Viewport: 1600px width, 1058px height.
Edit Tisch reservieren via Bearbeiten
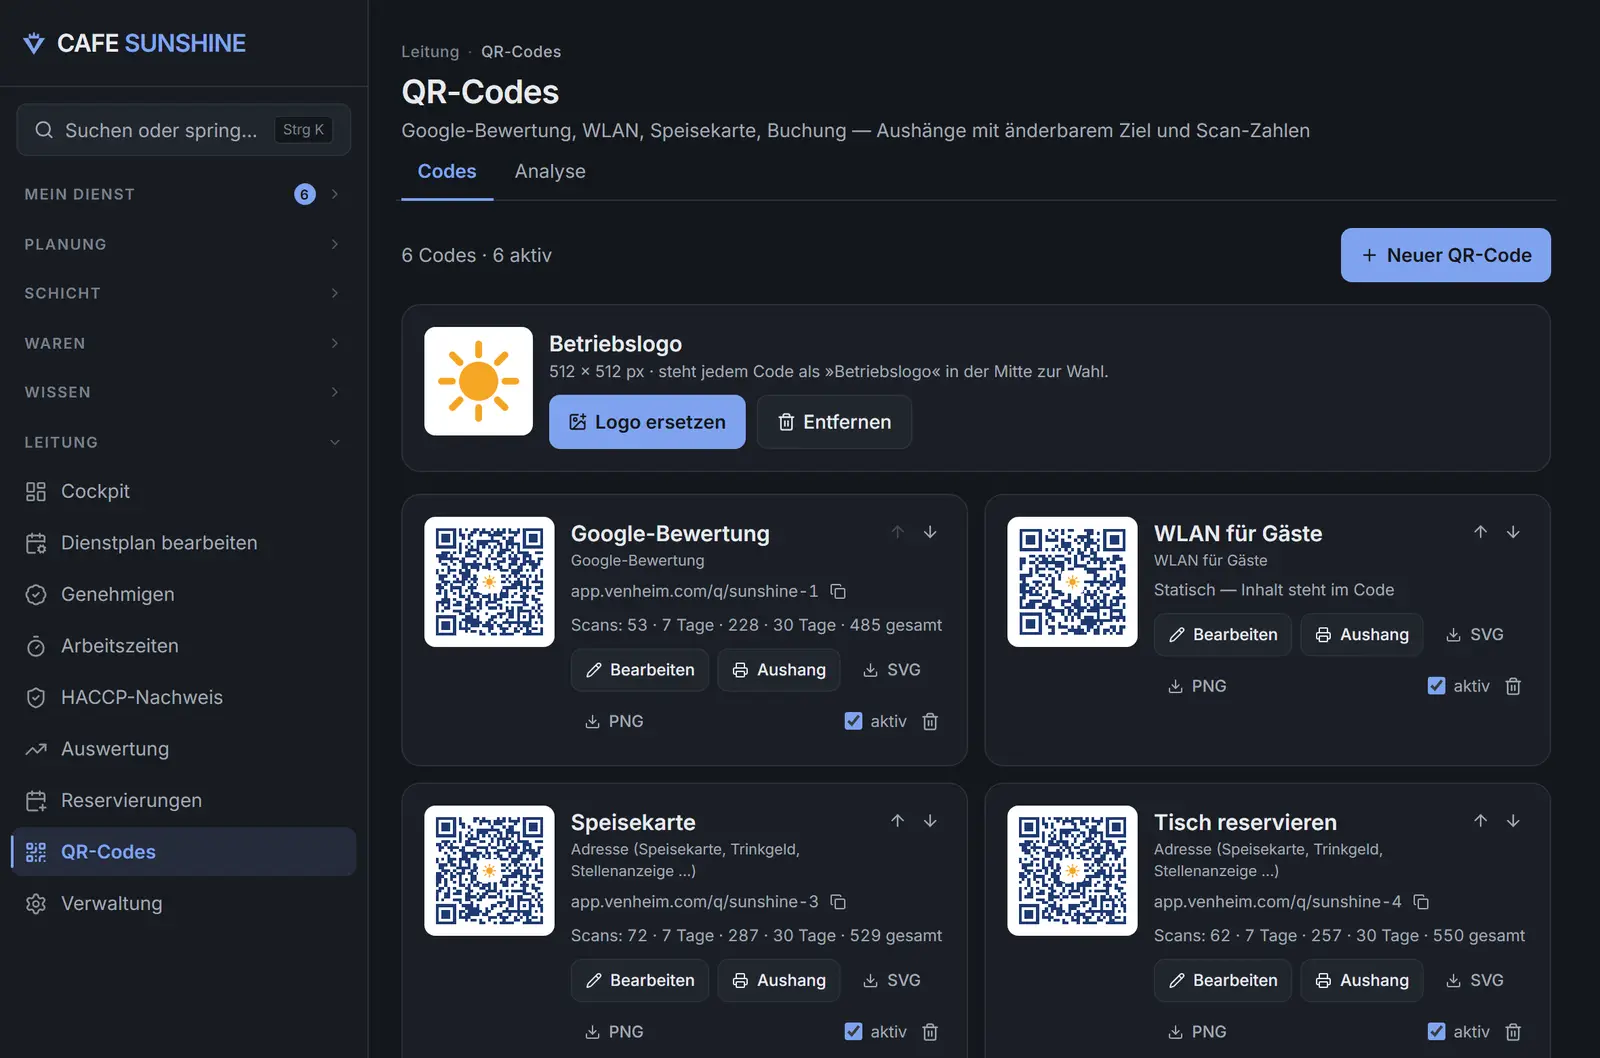(x=1223, y=981)
